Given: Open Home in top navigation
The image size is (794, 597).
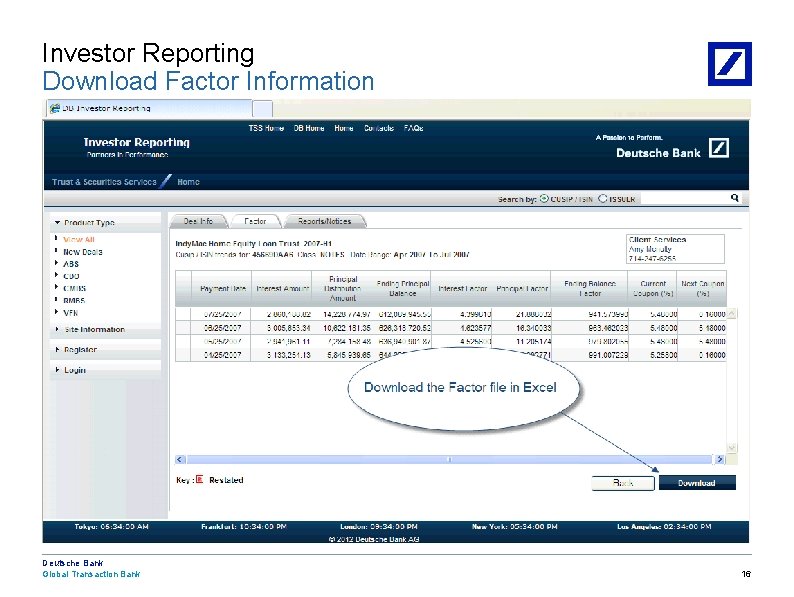Looking at the screenshot, I should coord(344,128).
